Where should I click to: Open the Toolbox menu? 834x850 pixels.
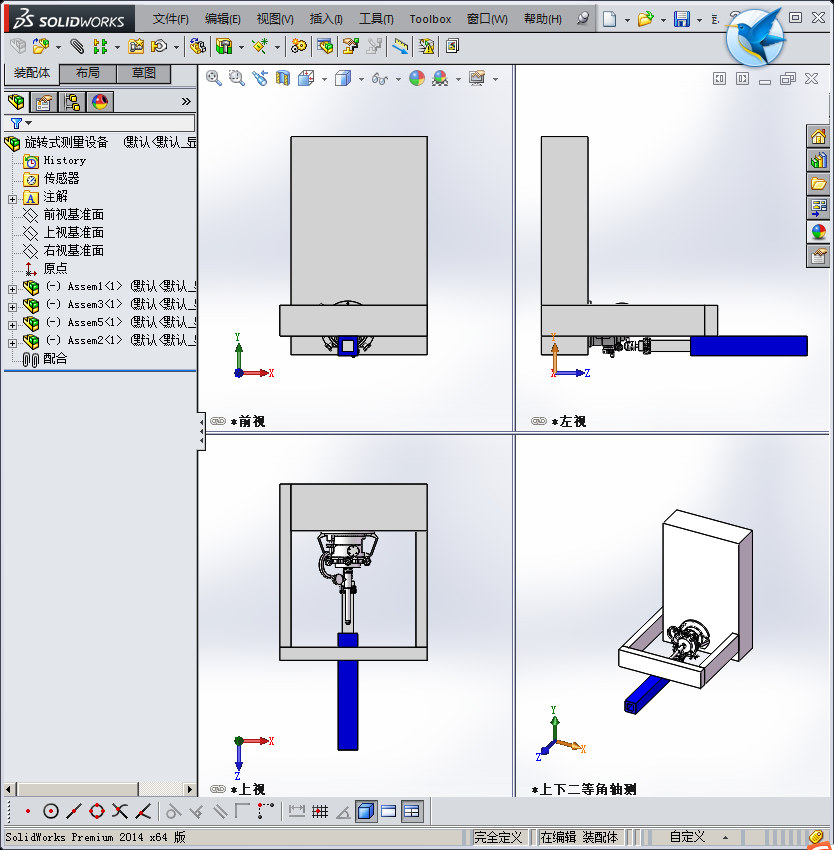(431, 19)
